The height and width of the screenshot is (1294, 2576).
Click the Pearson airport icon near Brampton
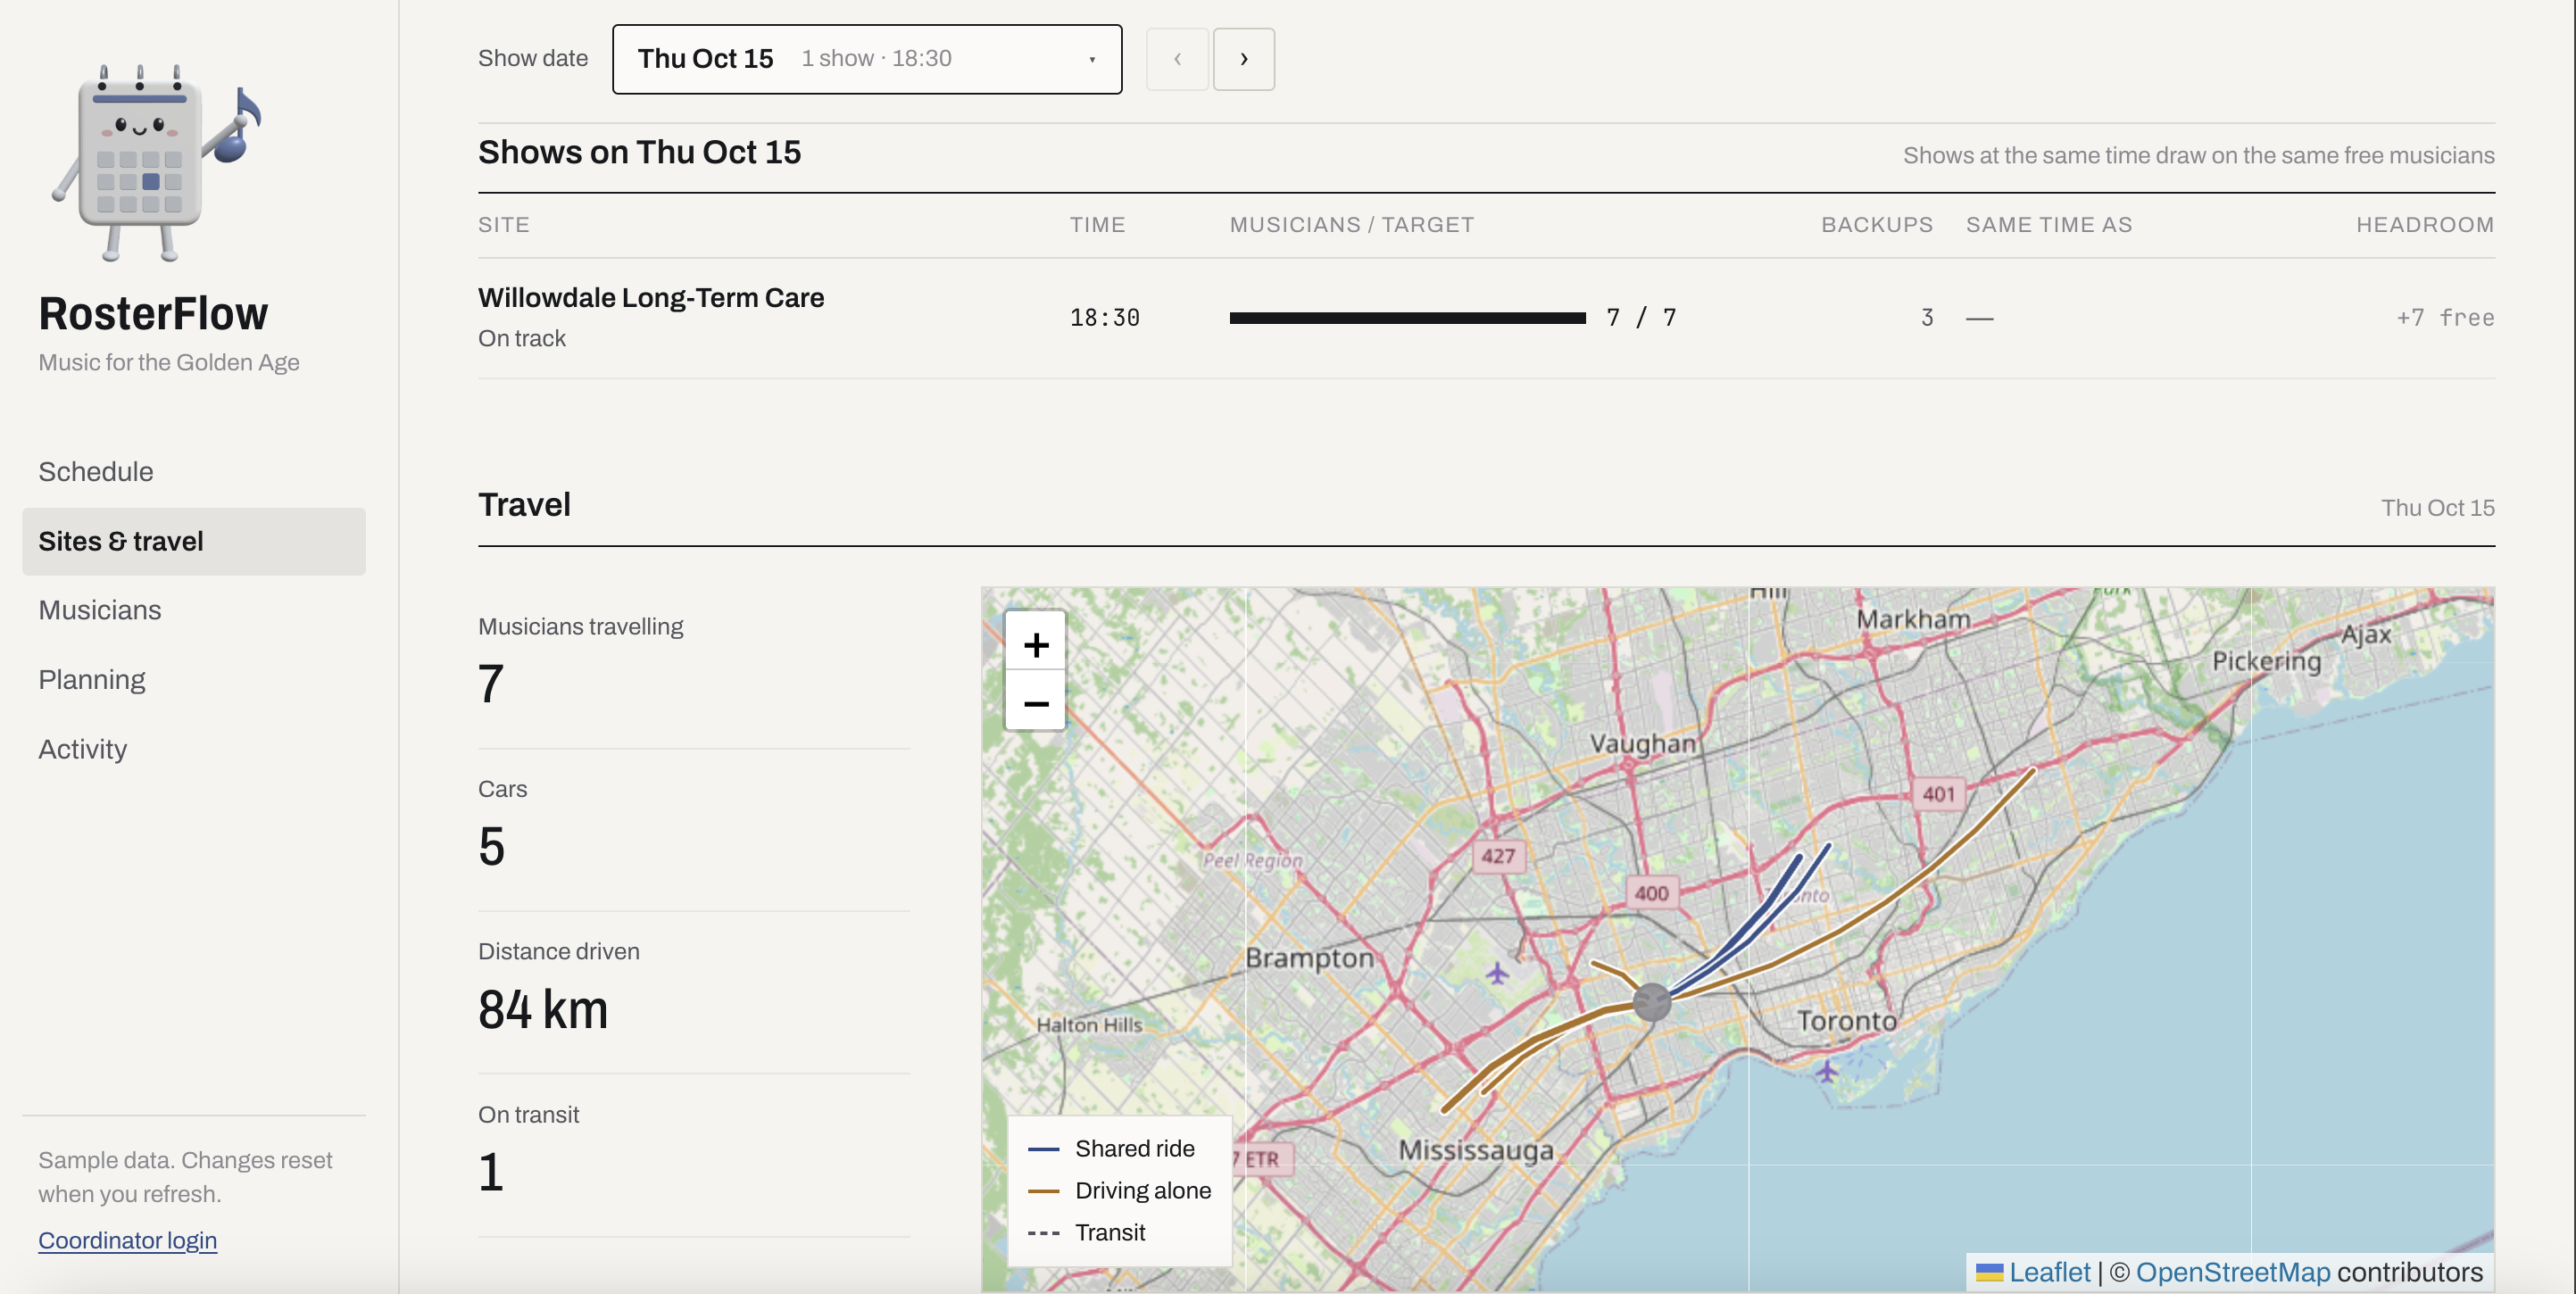(1496, 972)
